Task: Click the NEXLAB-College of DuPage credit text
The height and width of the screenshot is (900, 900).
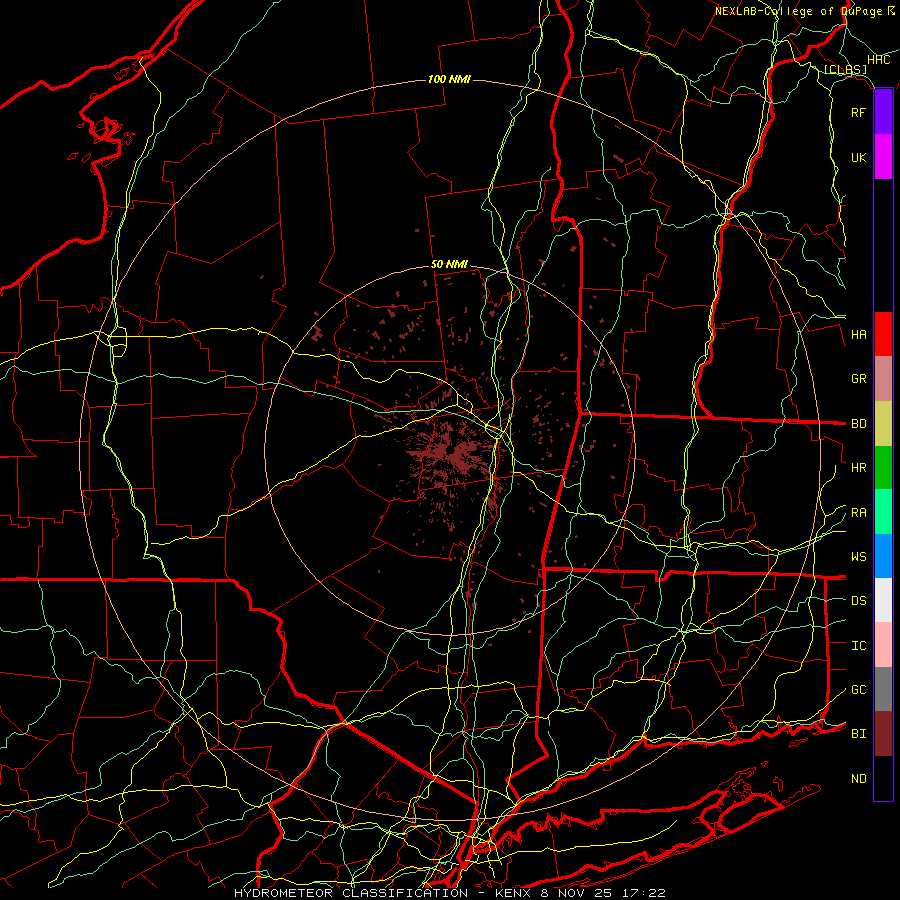Action: (798, 11)
